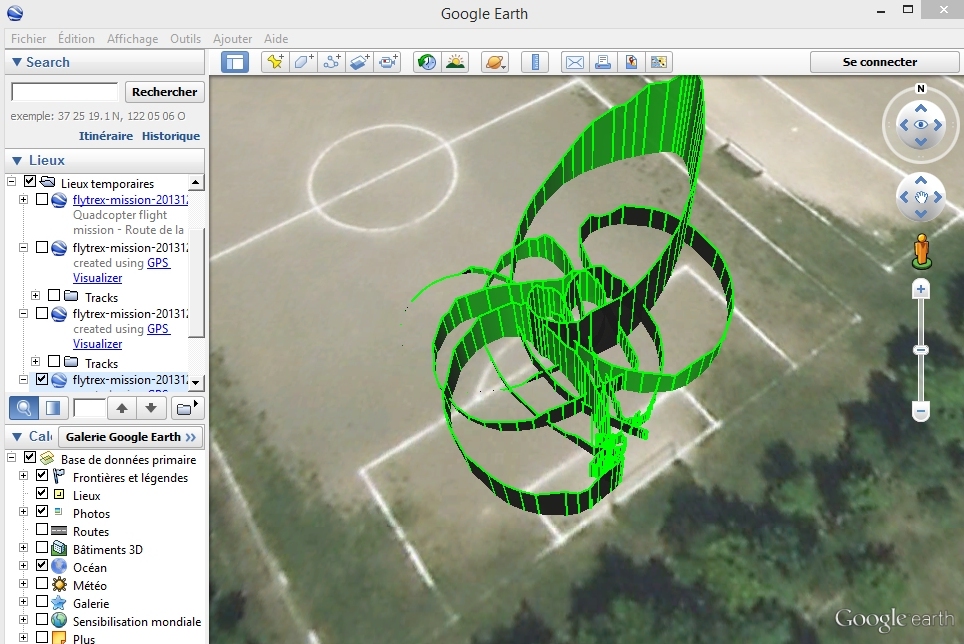Click the Street View pegman icon
Viewport: 964px width, 644px height.
[921, 251]
